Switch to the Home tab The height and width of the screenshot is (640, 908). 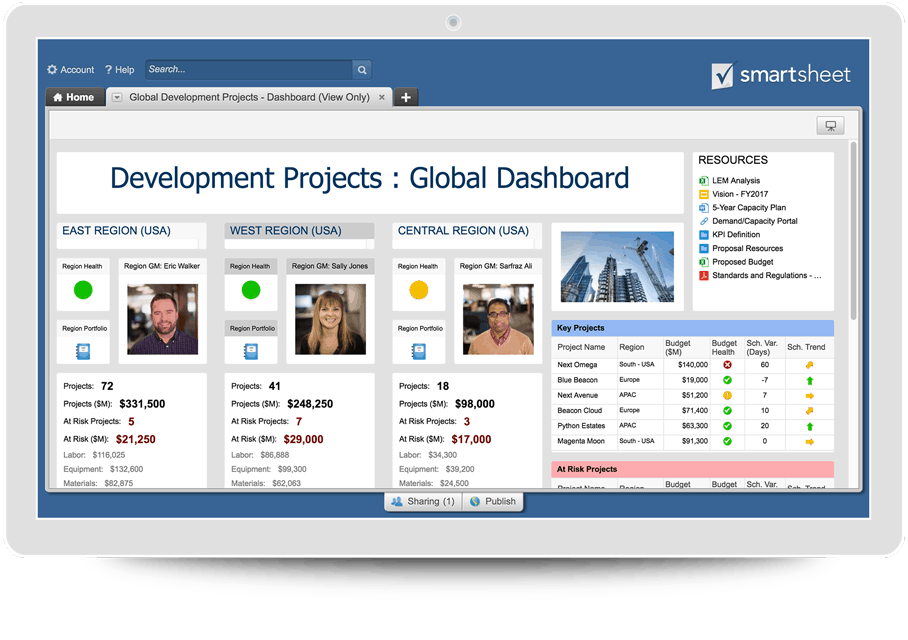(73, 98)
